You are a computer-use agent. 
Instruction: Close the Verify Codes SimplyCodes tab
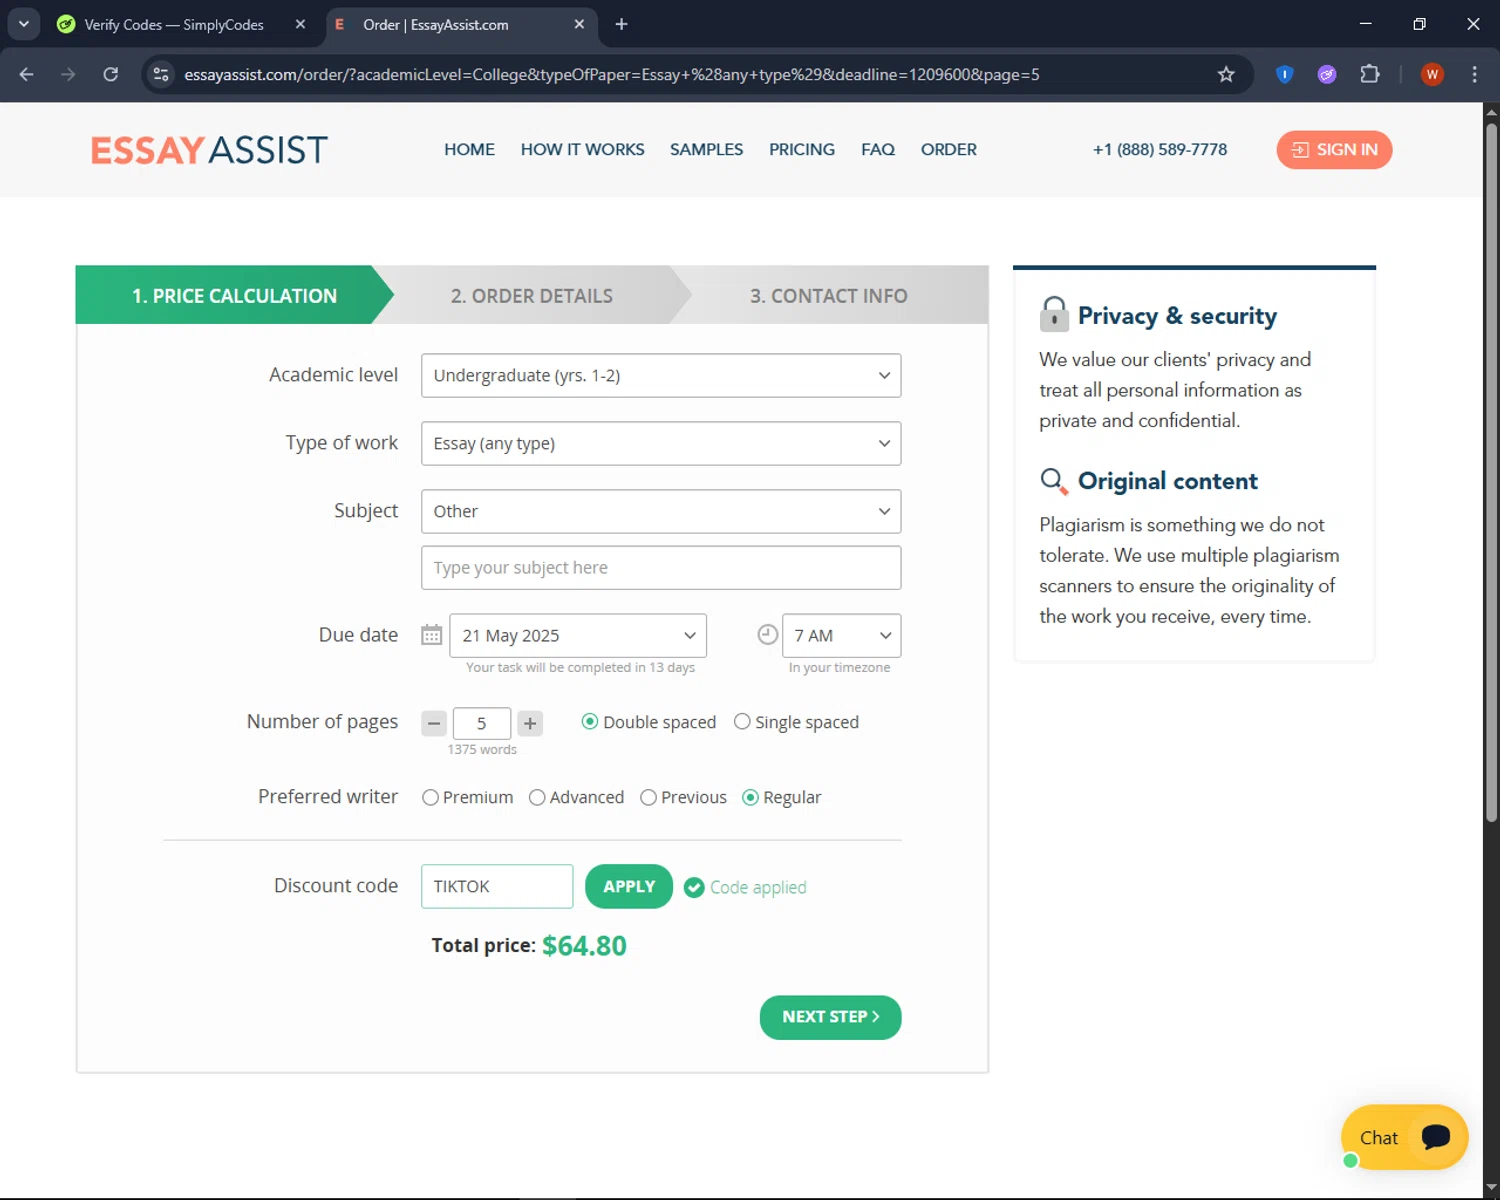[300, 24]
